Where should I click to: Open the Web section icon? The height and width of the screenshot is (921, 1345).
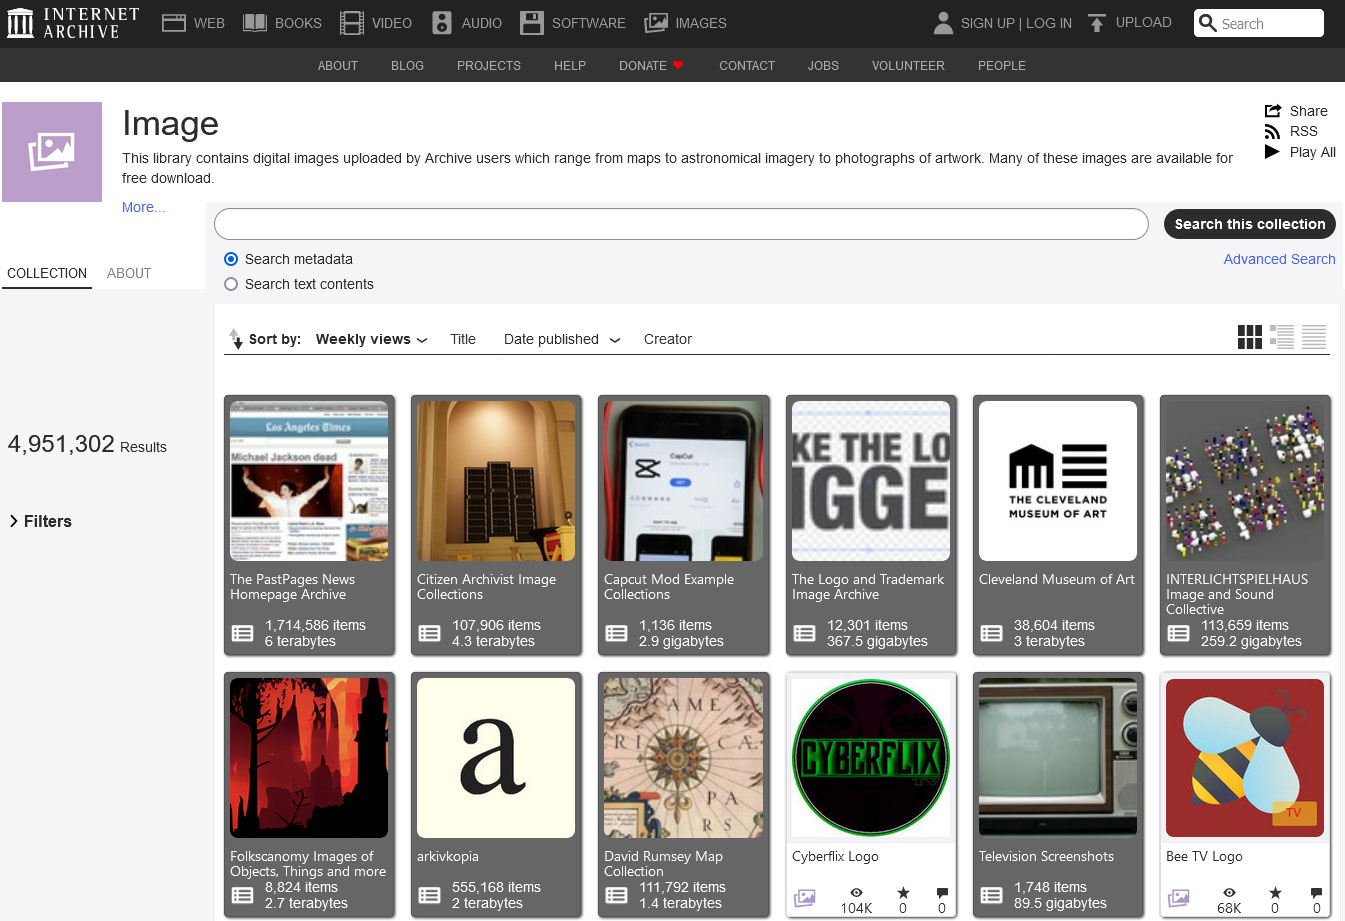(x=174, y=23)
